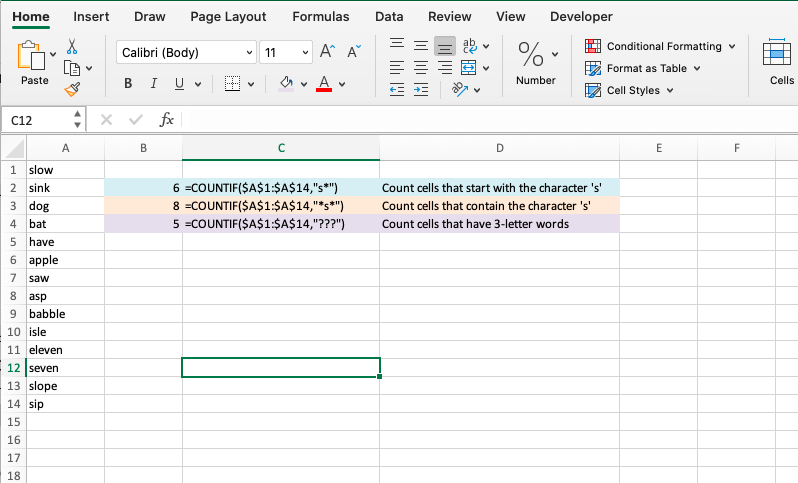798x483 pixels.
Task: Switch to the Home tab
Action: pyautogui.click(x=31, y=17)
